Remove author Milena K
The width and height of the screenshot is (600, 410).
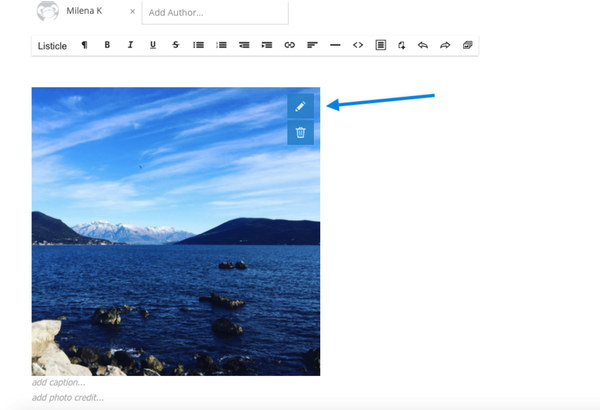(132, 12)
